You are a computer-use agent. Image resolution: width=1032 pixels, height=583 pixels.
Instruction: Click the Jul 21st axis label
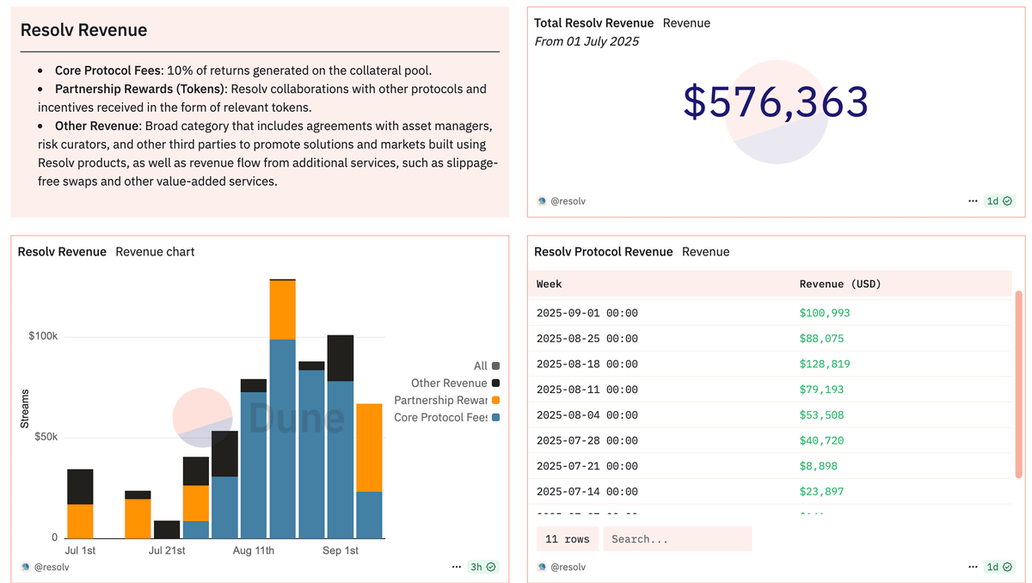click(167, 550)
